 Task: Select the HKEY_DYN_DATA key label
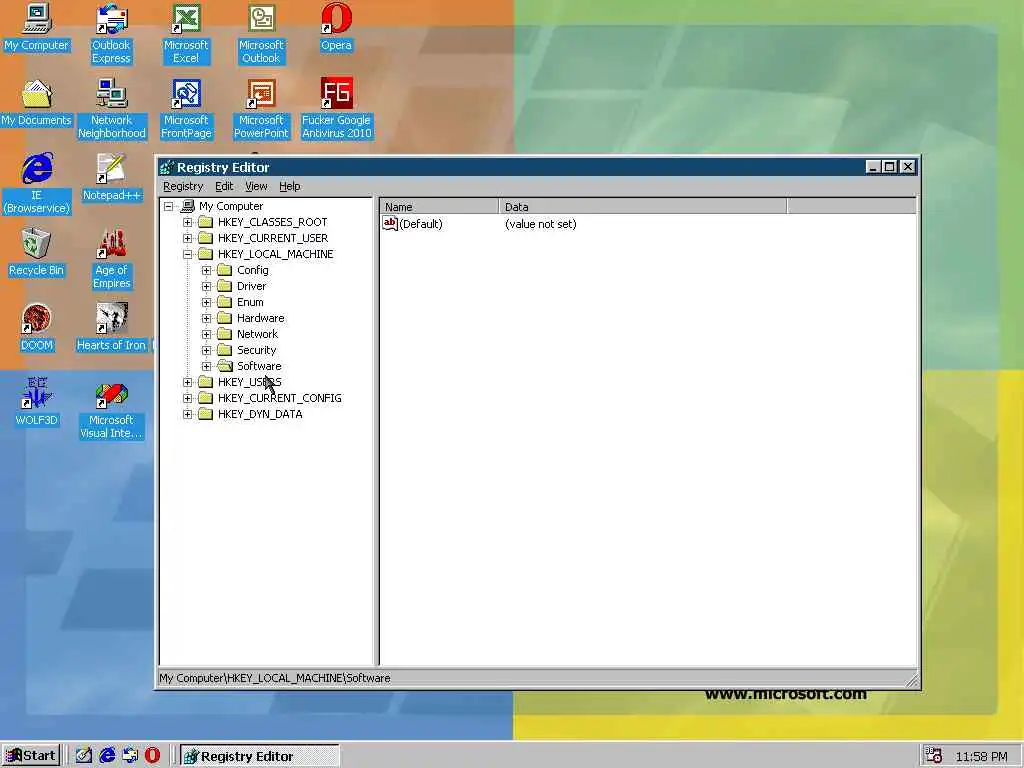[x=260, y=414]
